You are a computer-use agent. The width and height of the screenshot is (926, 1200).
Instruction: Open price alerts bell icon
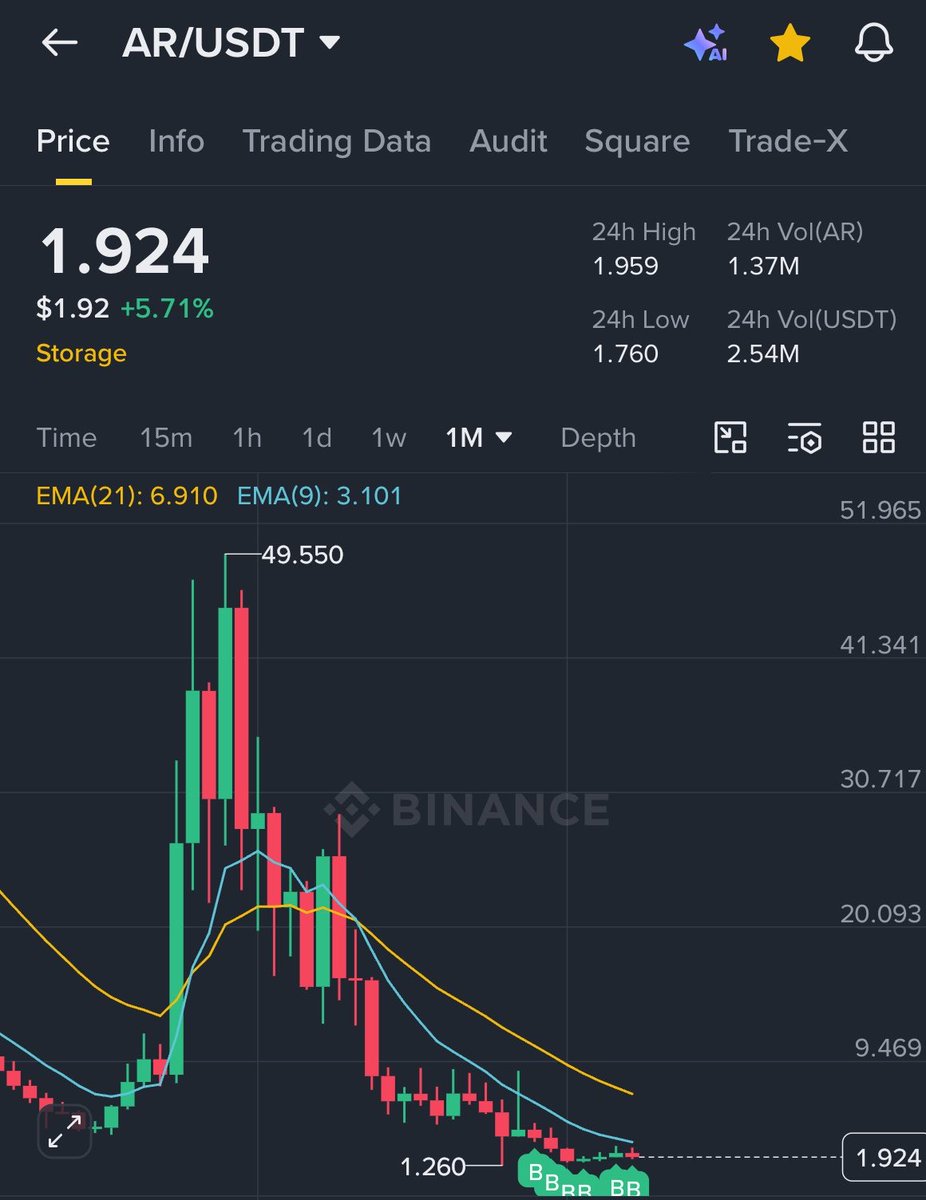[873, 44]
